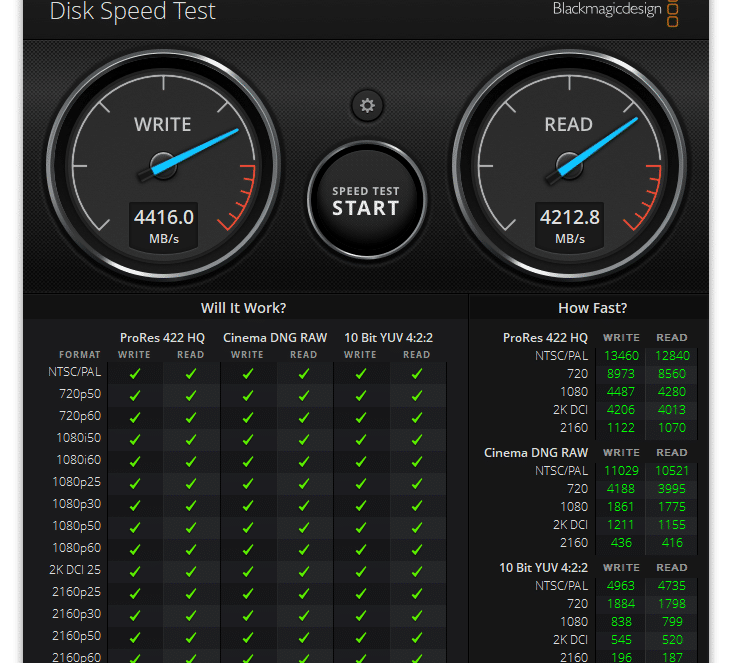Select the 2160p30 format row label

[x=77, y=614]
